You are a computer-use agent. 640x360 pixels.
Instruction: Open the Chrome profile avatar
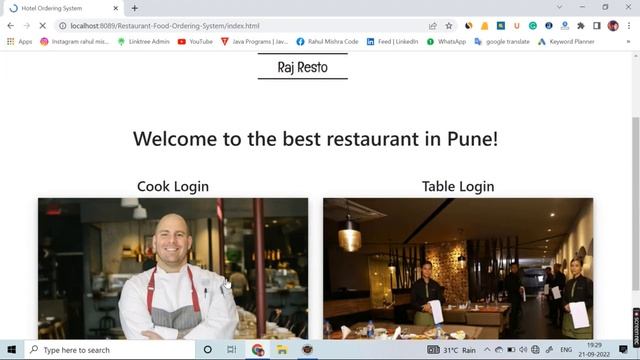613,26
